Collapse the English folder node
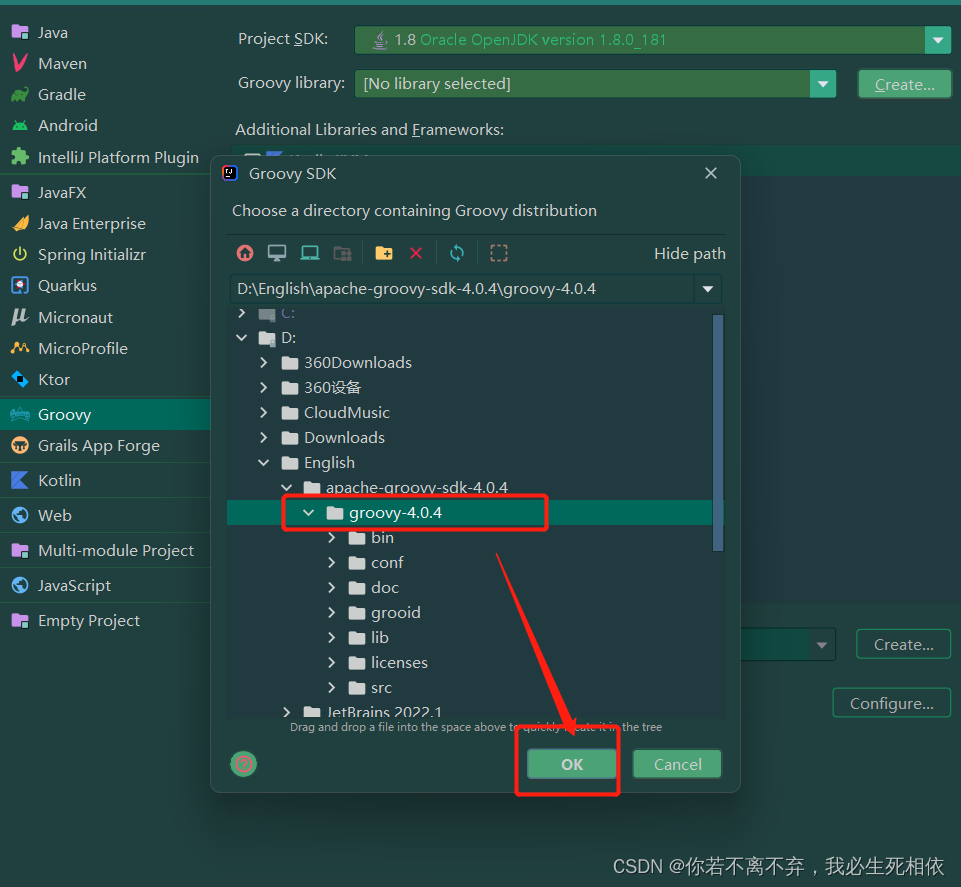Viewport: 961px width, 887px height. (264, 463)
